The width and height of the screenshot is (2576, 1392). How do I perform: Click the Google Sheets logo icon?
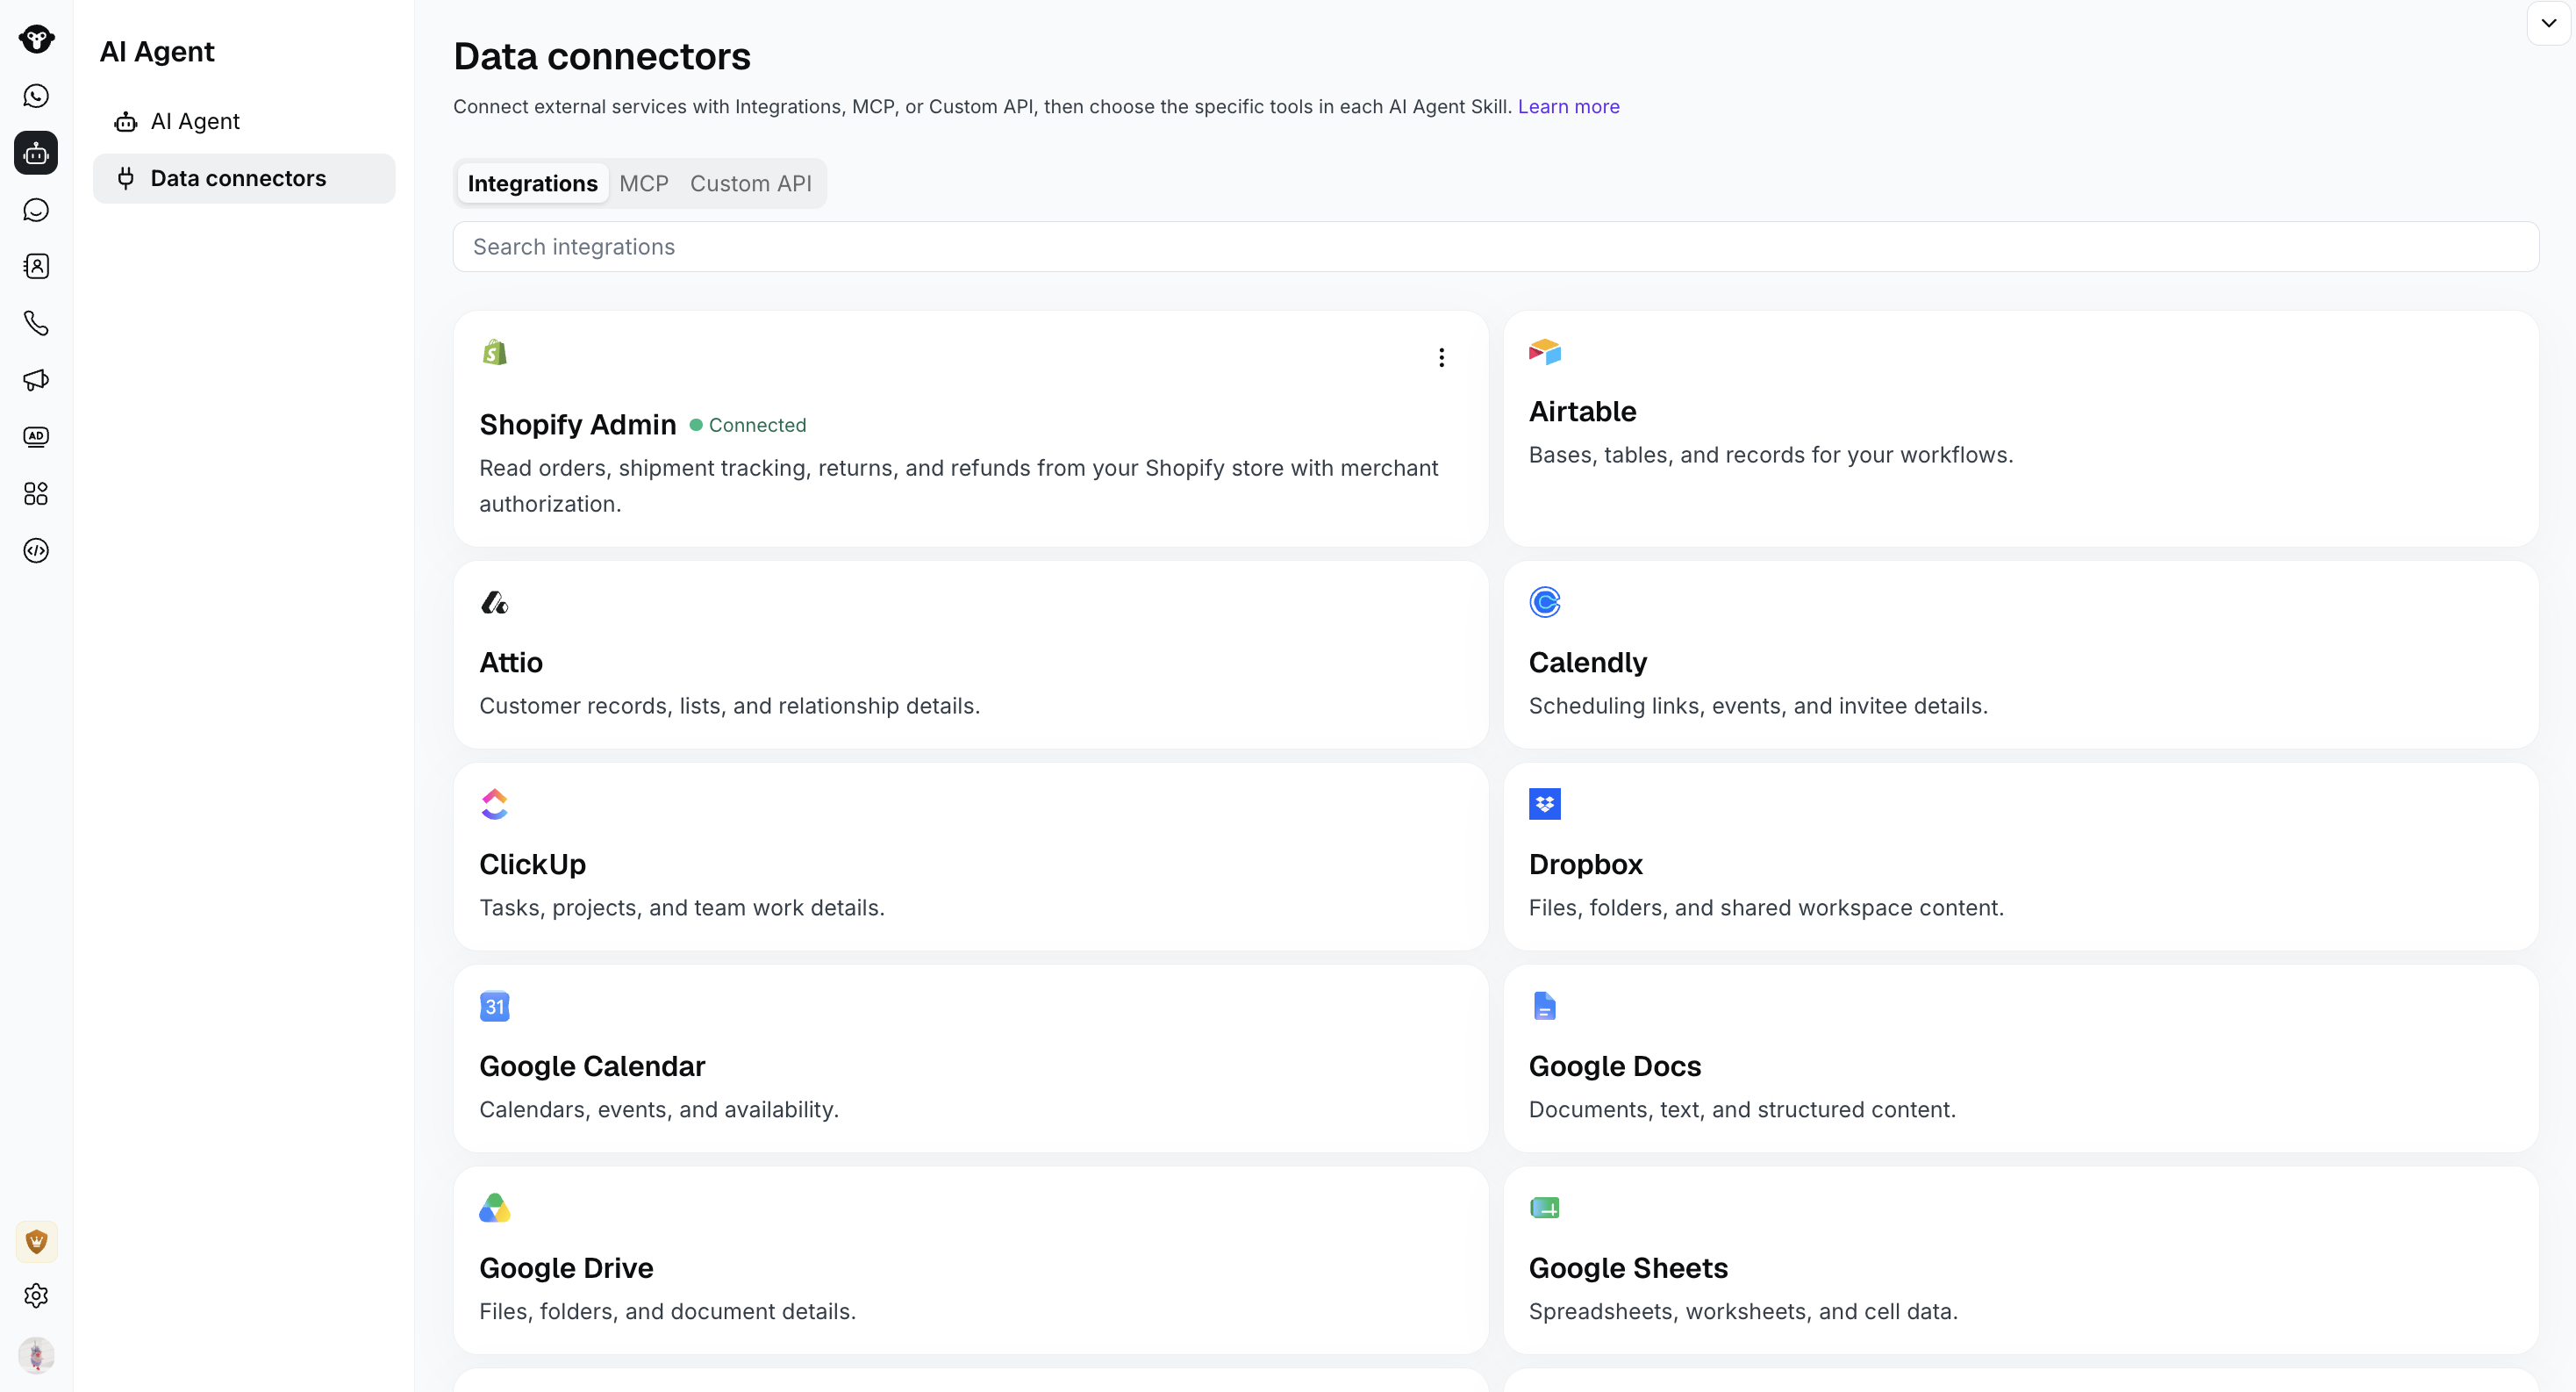tap(1545, 1208)
